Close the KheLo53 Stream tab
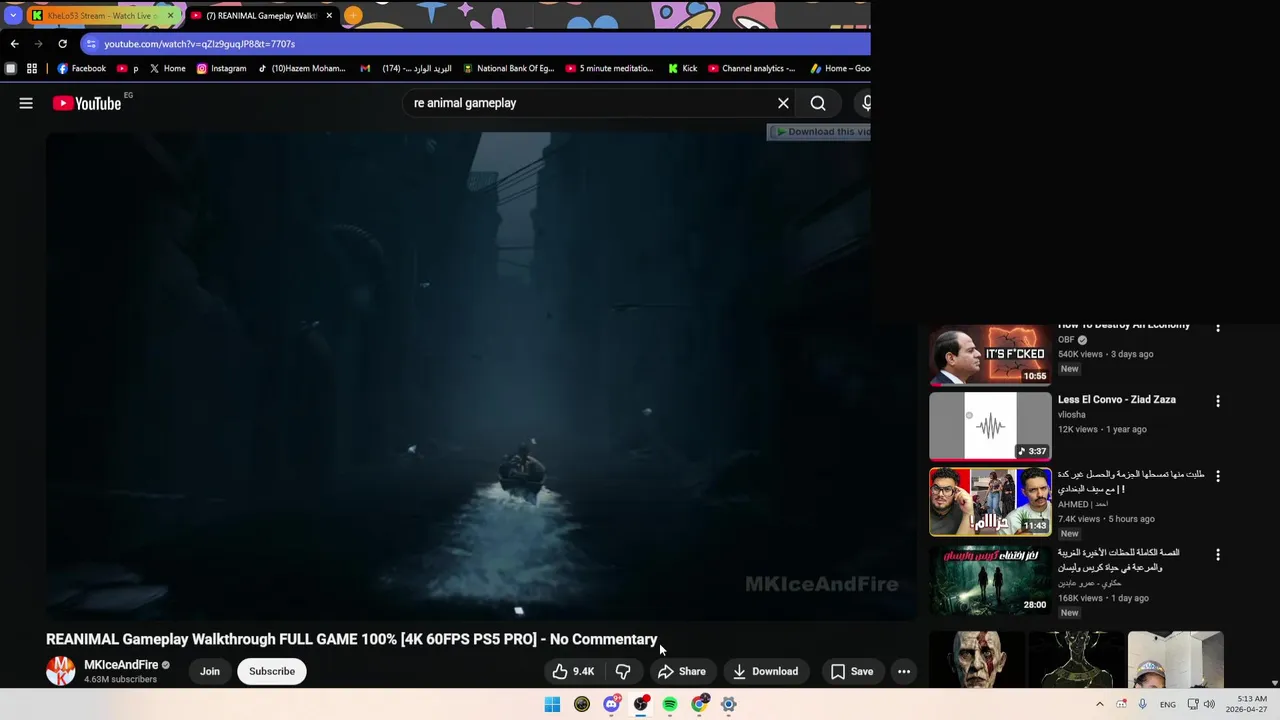1280x720 pixels. pos(170,16)
